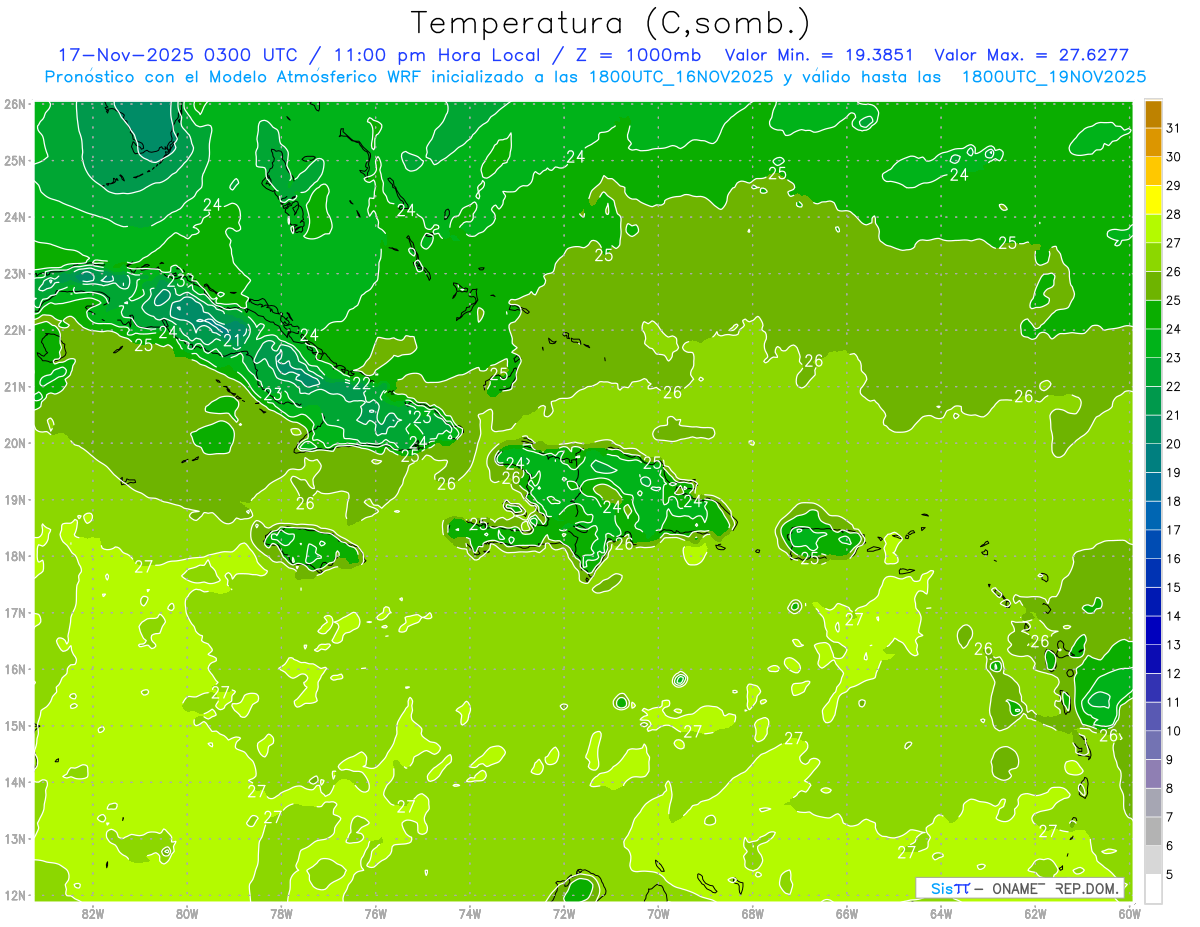Image resolution: width=1200 pixels, height=927 pixels.
Task: Pick the purple swatch between 9 and 10
Action: [x=1153, y=745]
